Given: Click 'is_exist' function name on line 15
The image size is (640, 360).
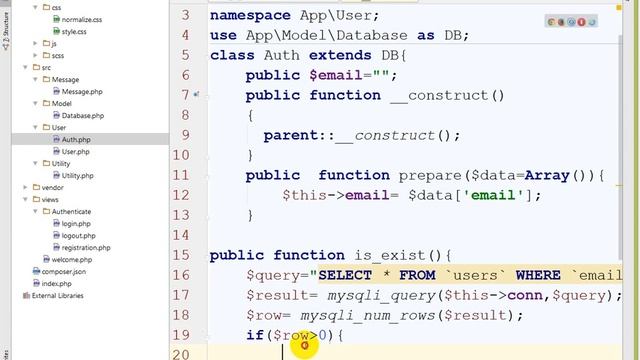Looking at the screenshot, I should (x=390, y=256).
